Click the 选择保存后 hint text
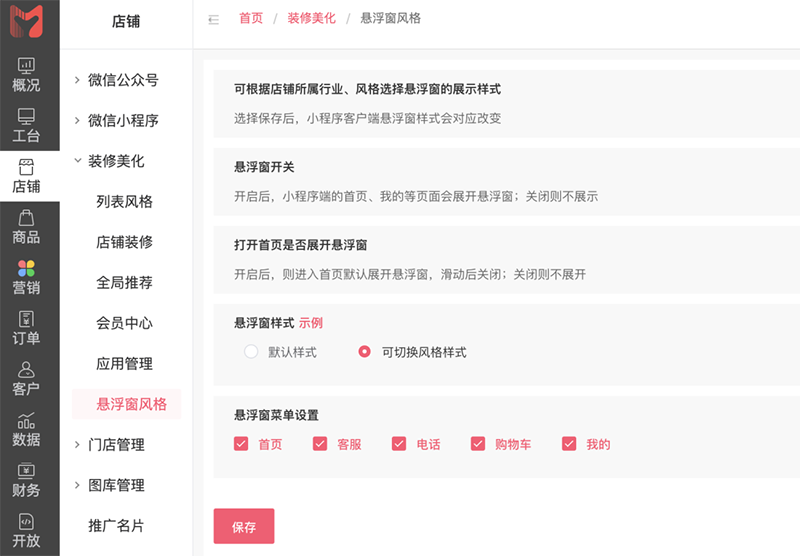 tap(367, 118)
